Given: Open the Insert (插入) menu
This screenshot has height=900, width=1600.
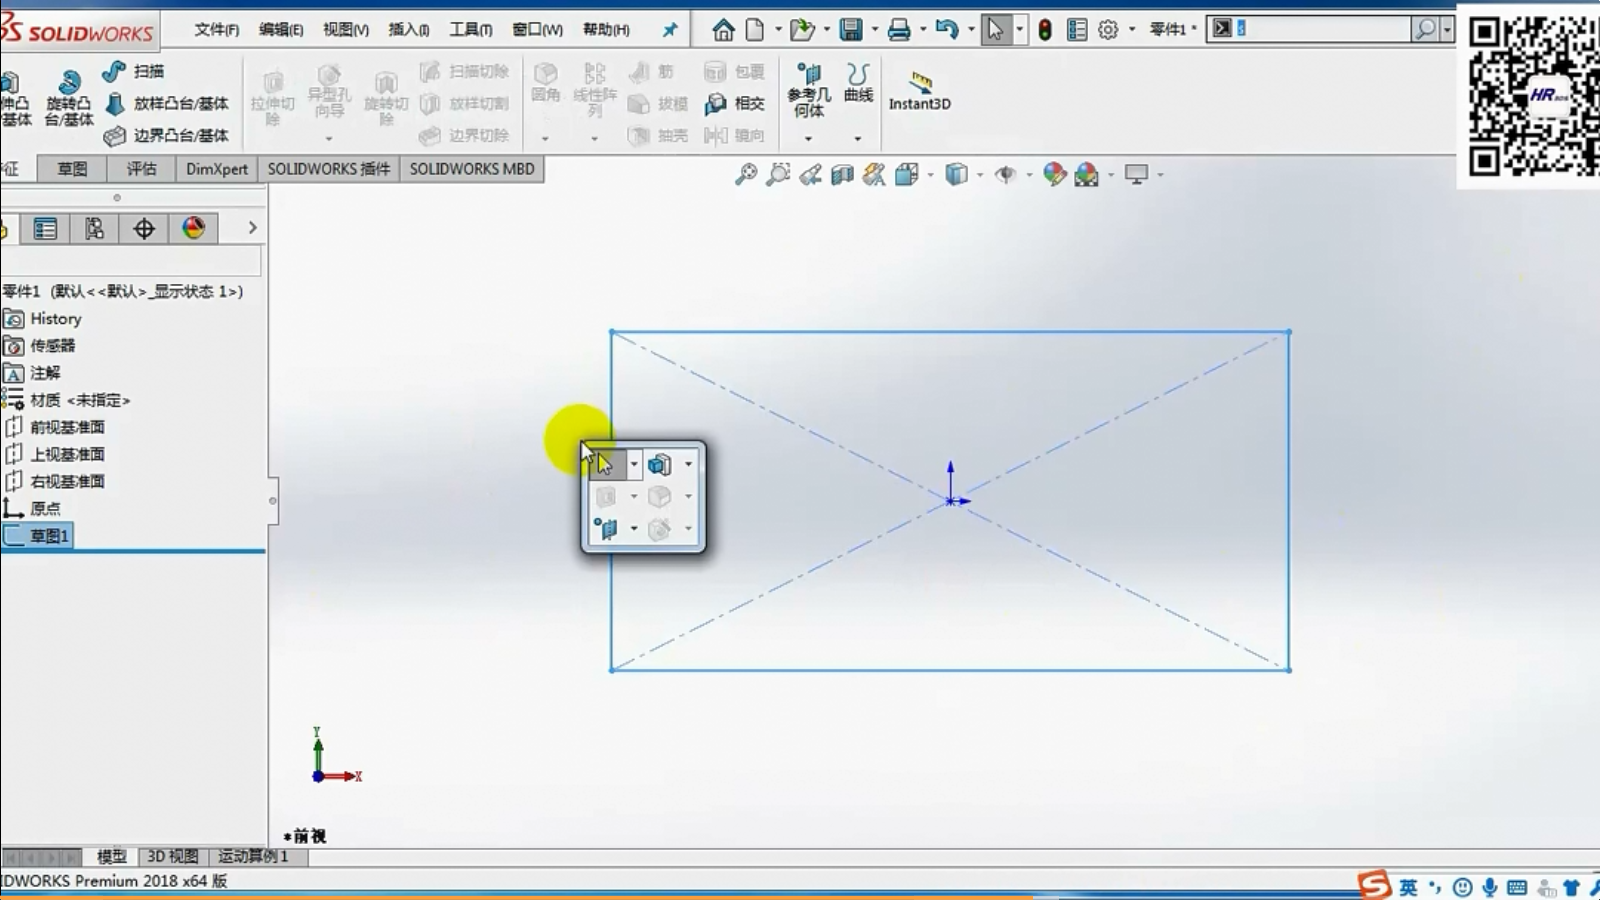Looking at the screenshot, I should (408, 30).
